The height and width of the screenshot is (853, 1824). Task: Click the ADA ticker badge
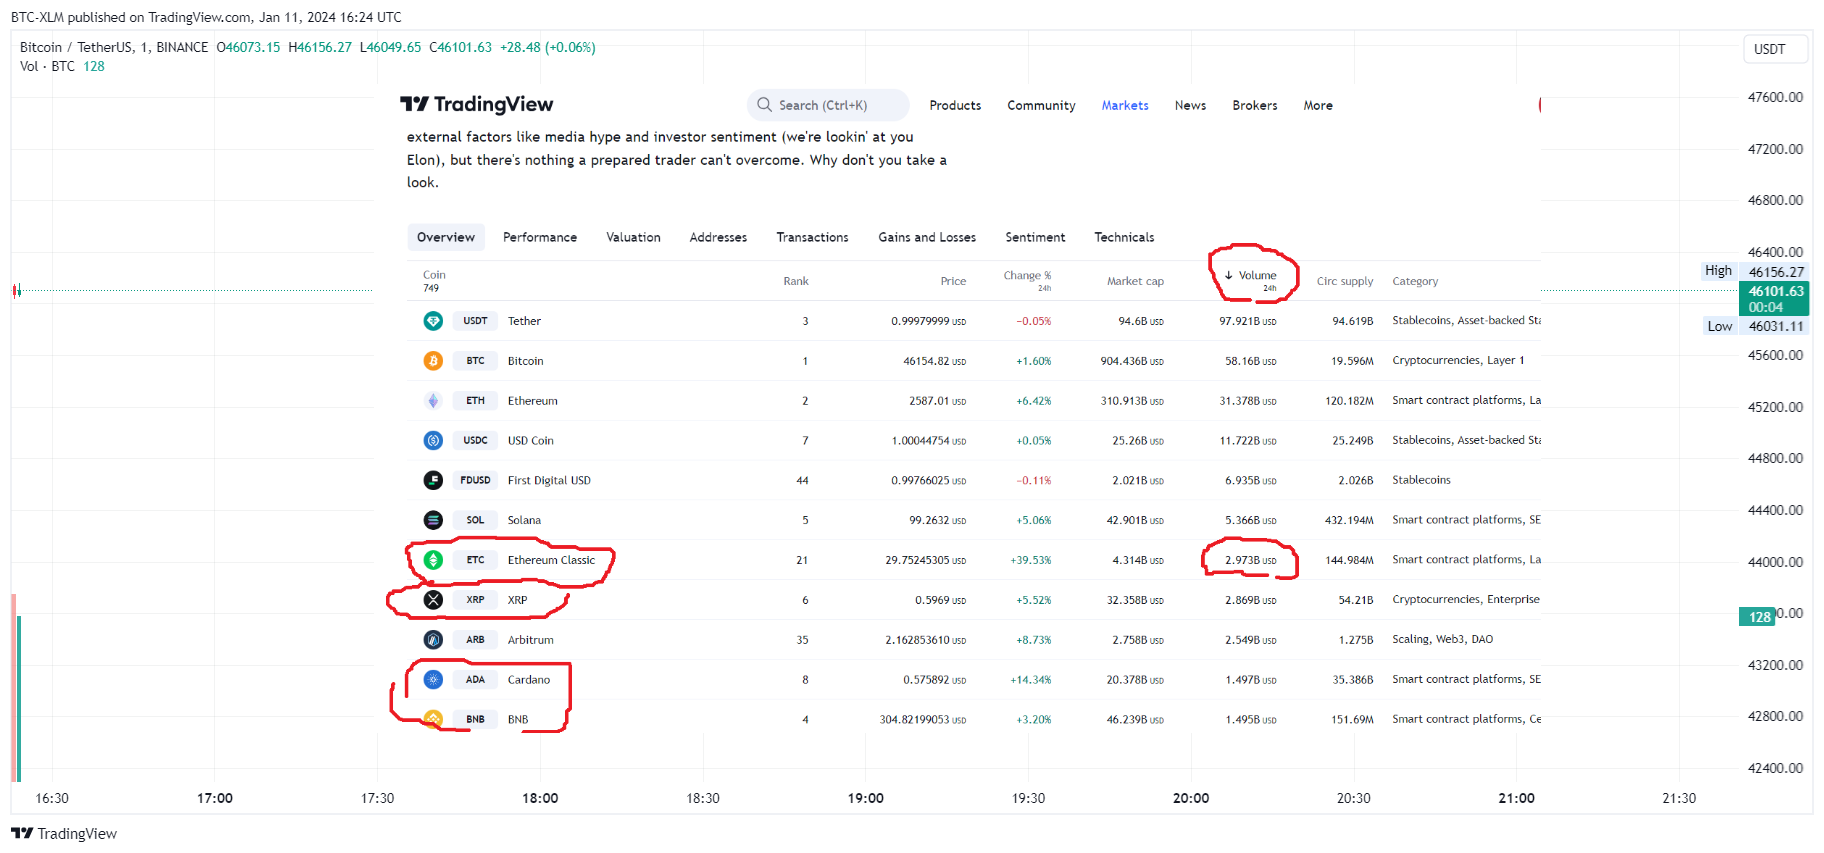(475, 680)
